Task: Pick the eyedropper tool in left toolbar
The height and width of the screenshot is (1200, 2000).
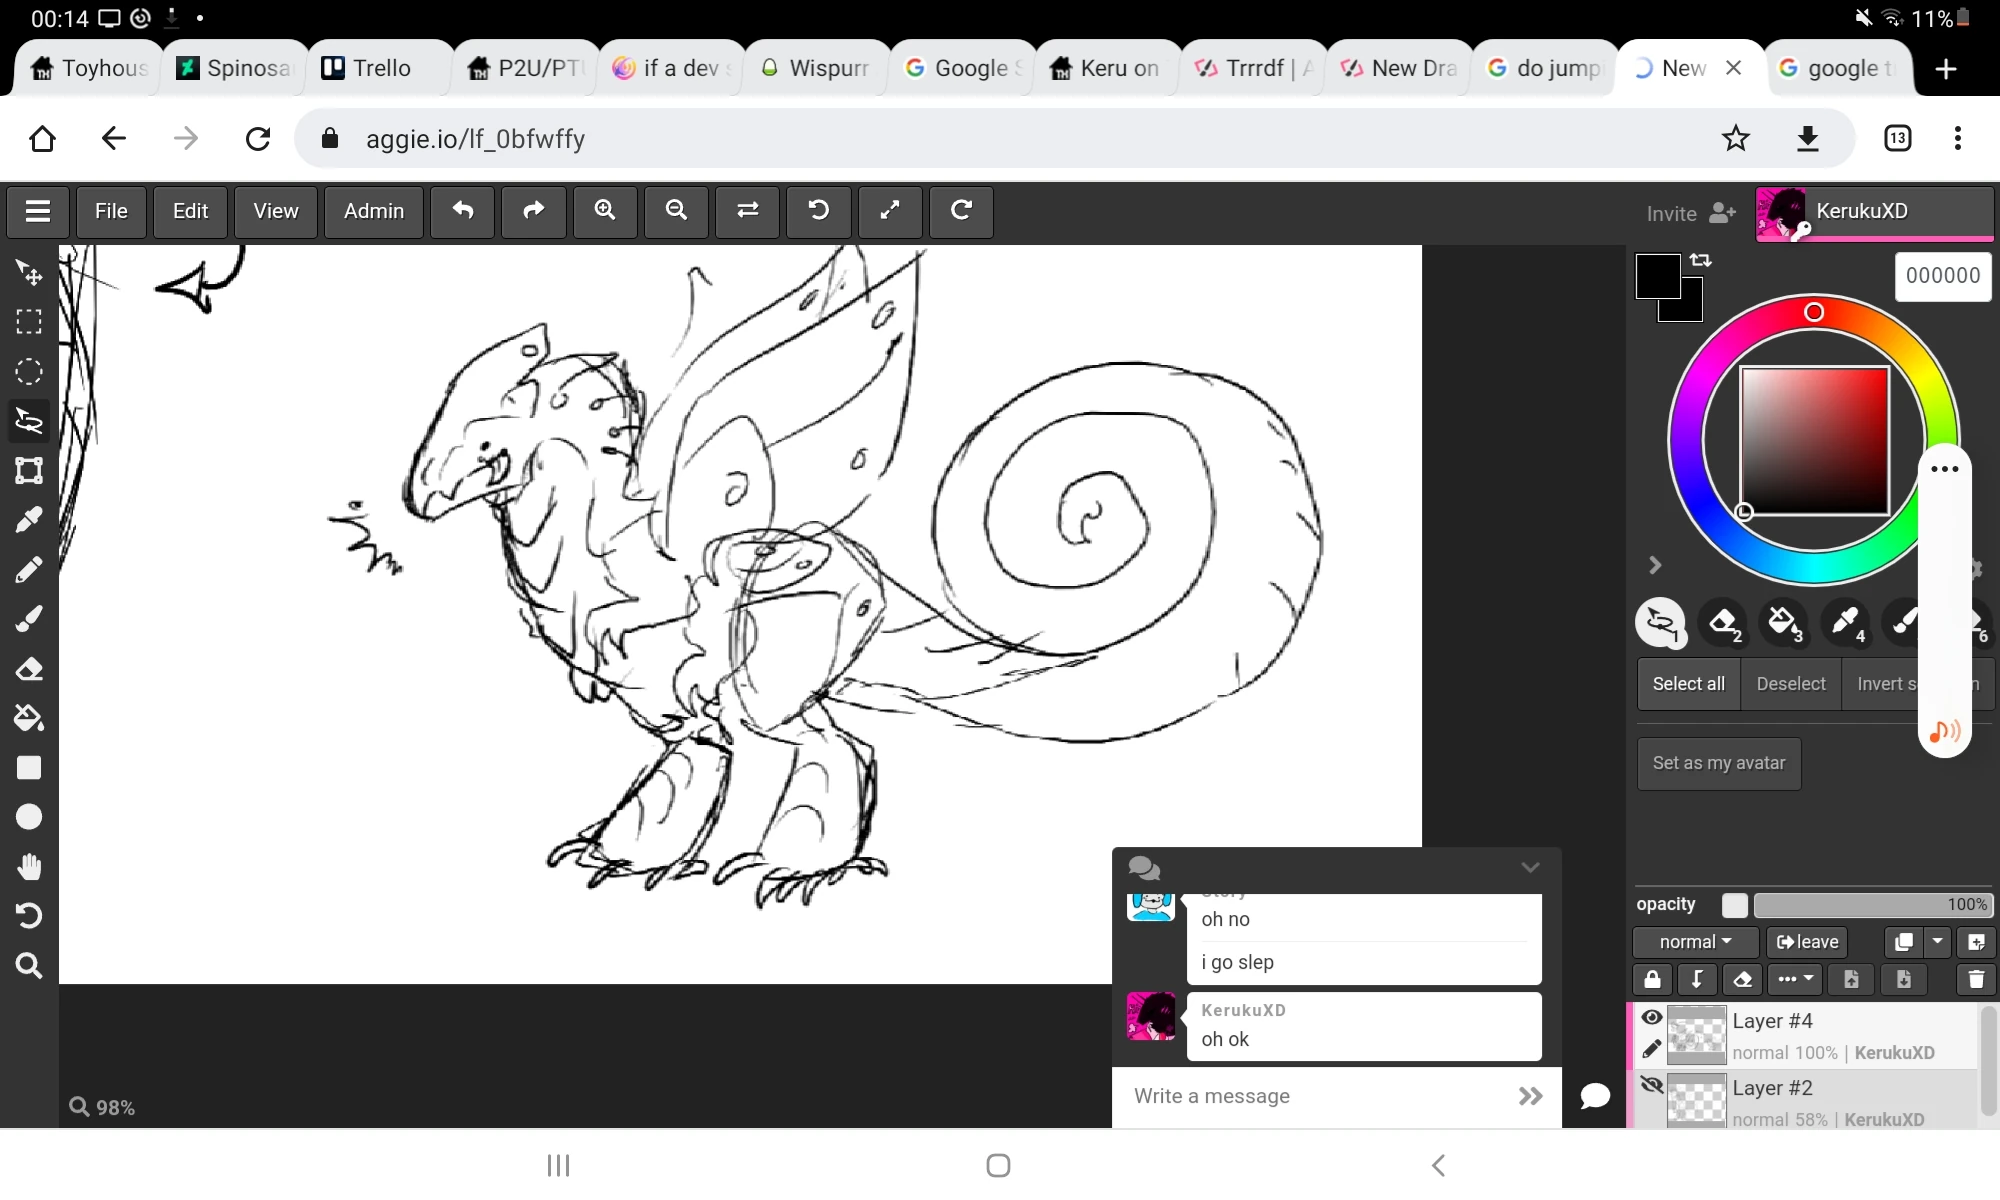Action: click(x=29, y=520)
